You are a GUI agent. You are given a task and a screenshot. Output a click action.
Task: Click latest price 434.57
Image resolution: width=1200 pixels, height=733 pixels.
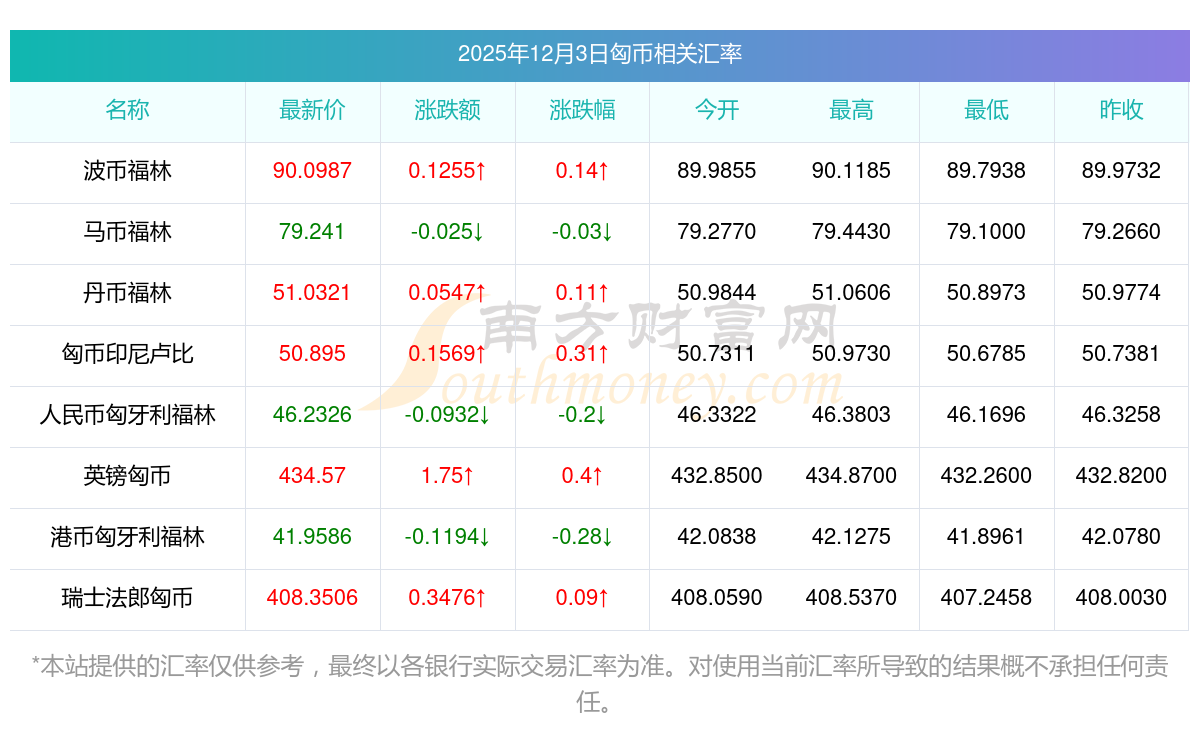coord(313,476)
